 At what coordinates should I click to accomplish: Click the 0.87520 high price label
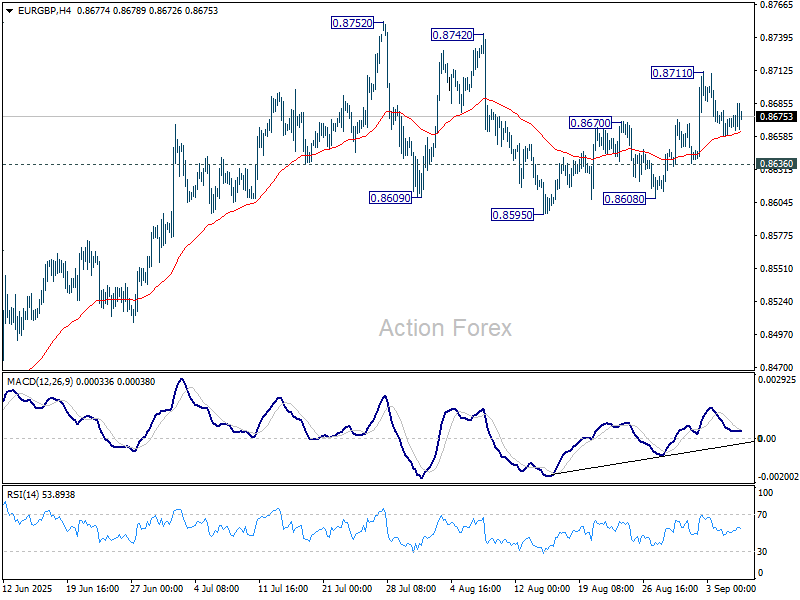pos(353,23)
